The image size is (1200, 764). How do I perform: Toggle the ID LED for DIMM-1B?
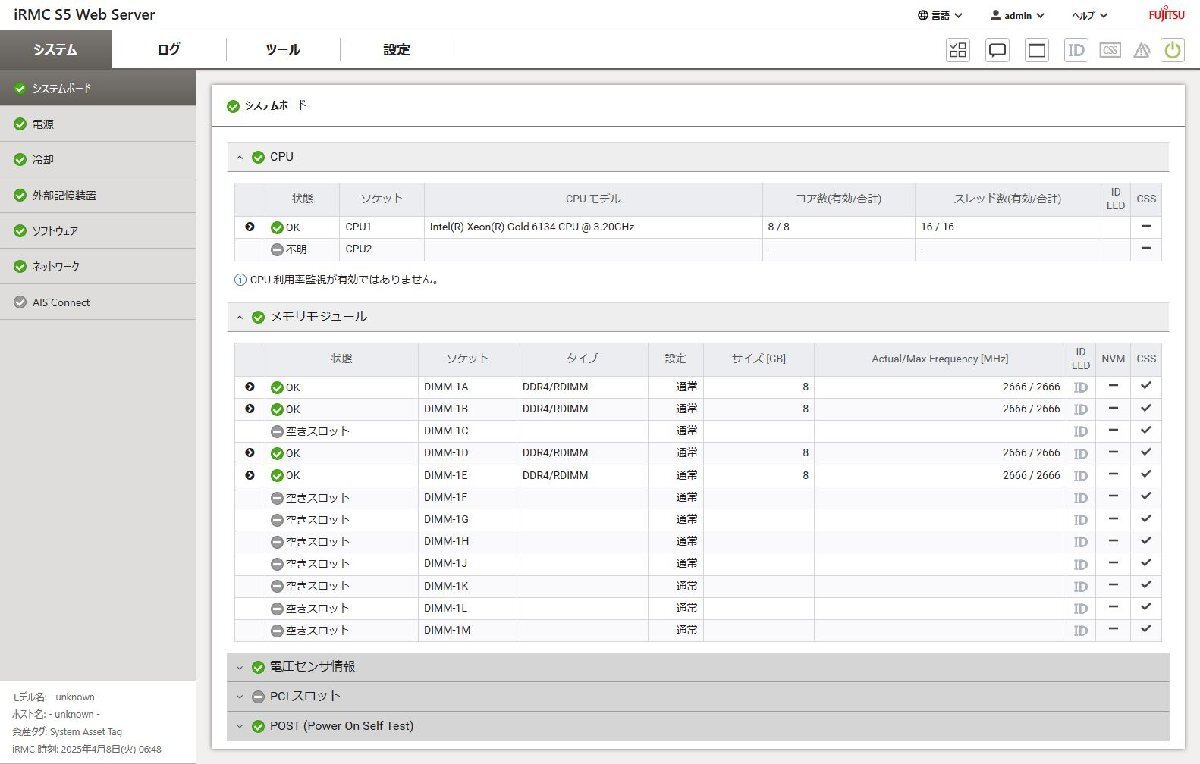coord(1081,409)
